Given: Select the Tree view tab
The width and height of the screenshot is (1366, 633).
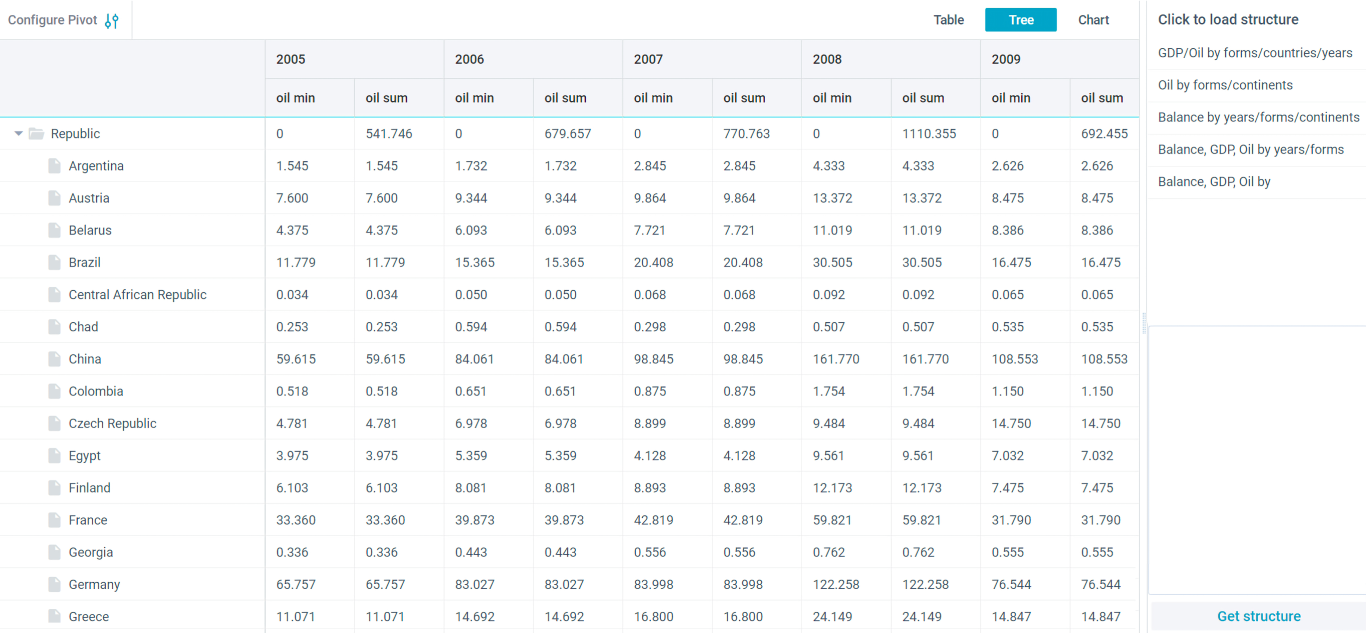Looking at the screenshot, I should point(1020,20).
